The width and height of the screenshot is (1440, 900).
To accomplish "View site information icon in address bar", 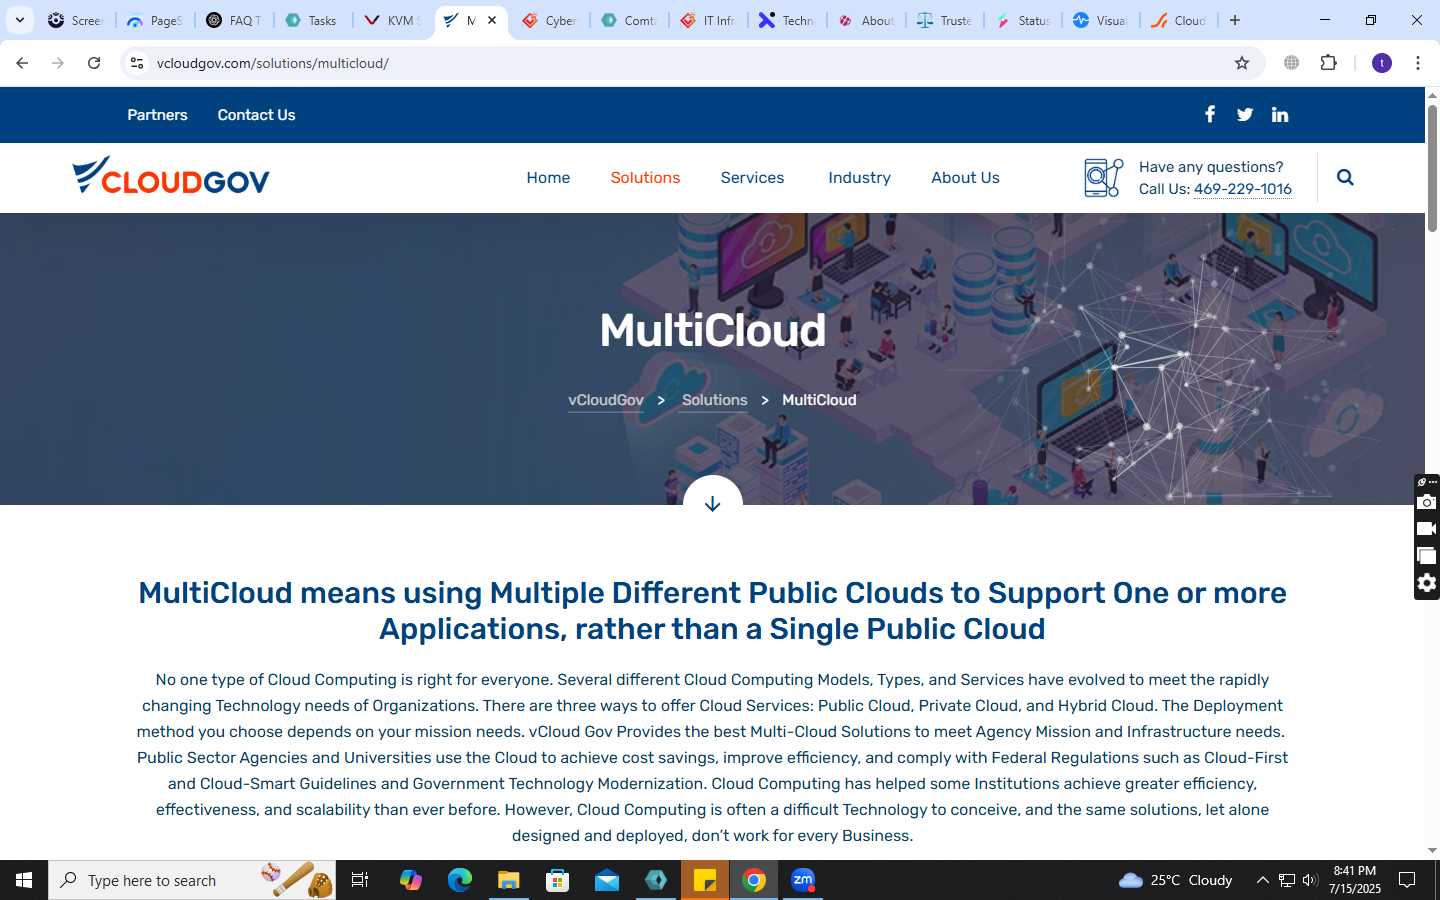I will pyautogui.click(x=137, y=63).
